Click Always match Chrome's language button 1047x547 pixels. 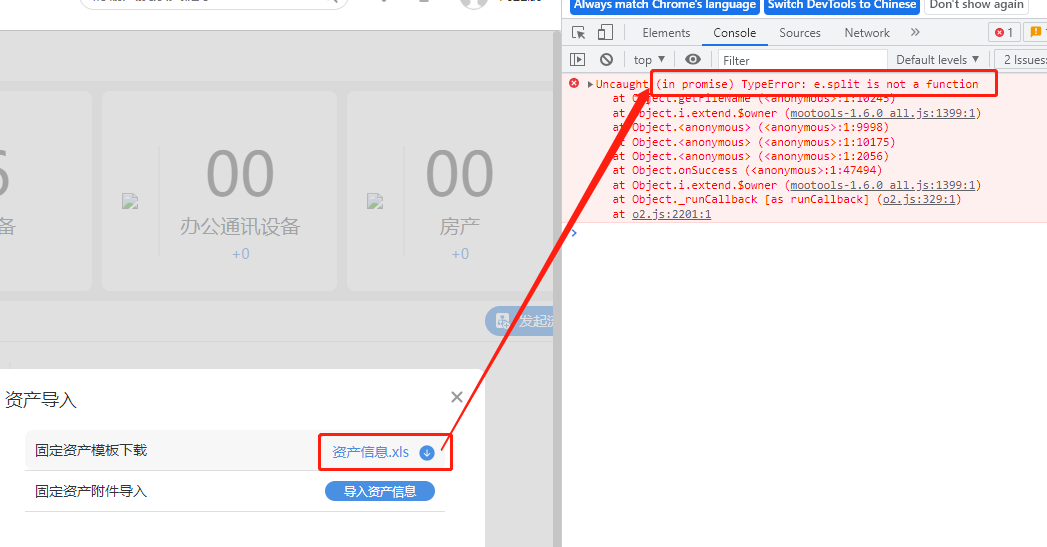664,5
